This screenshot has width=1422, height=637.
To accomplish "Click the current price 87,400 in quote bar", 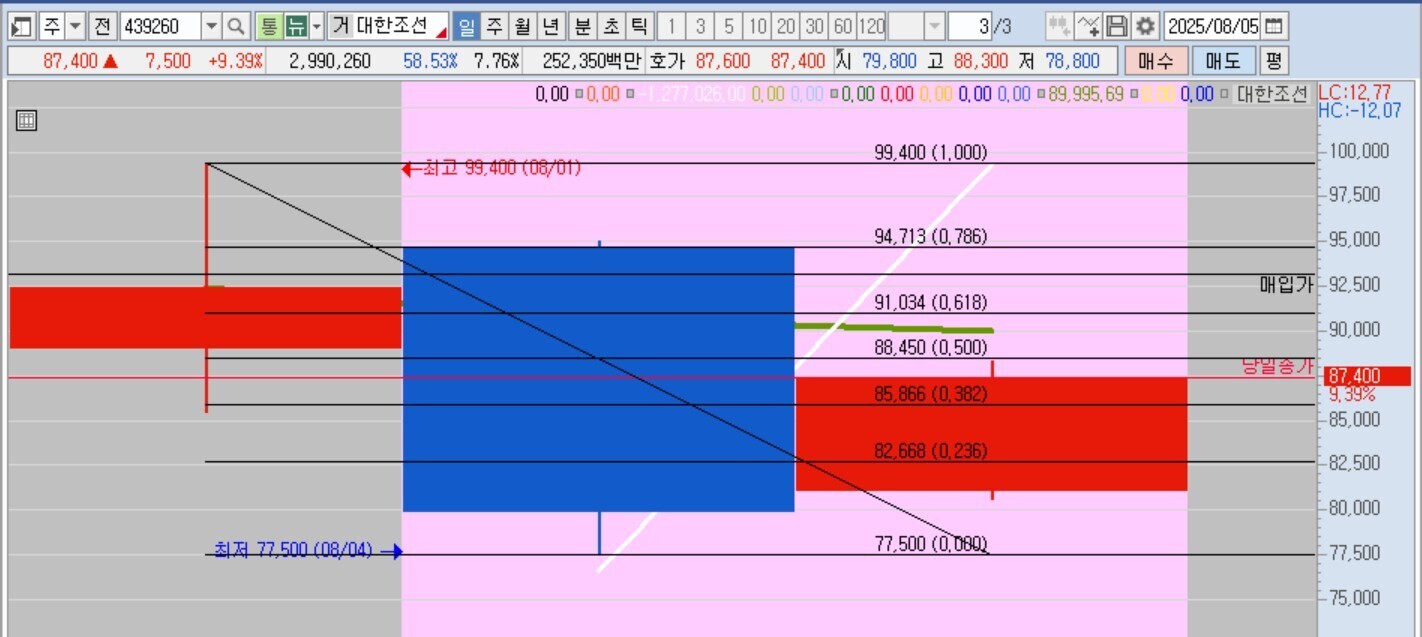I will click(x=70, y=61).
